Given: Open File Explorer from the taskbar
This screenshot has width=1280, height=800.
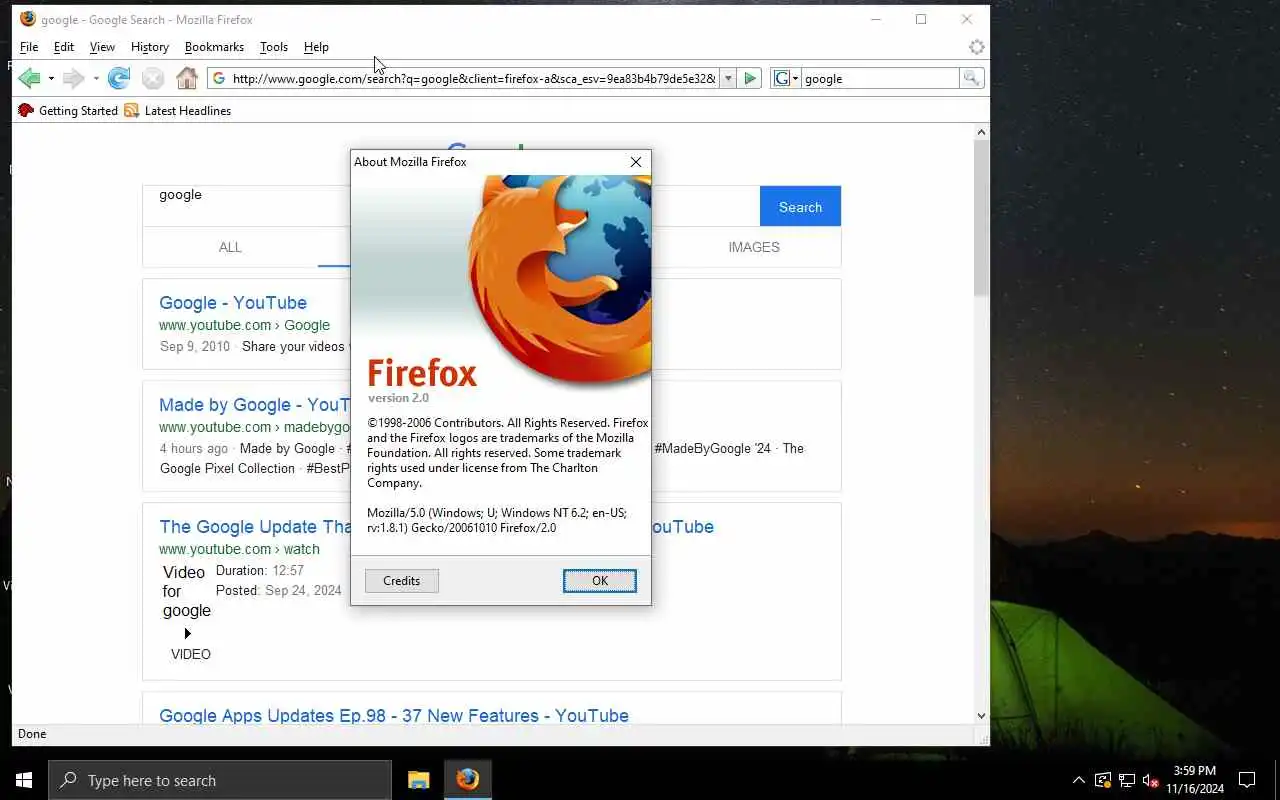Looking at the screenshot, I should pos(418,780).
